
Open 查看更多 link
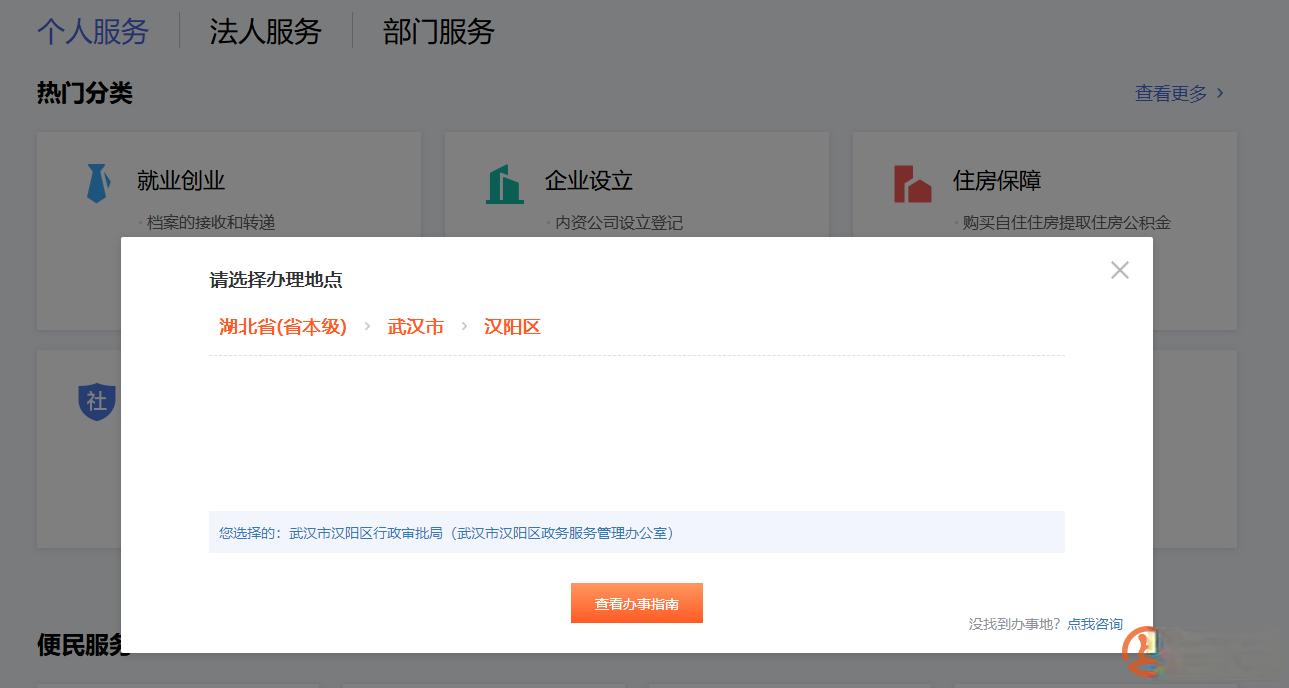(1171, 93)
